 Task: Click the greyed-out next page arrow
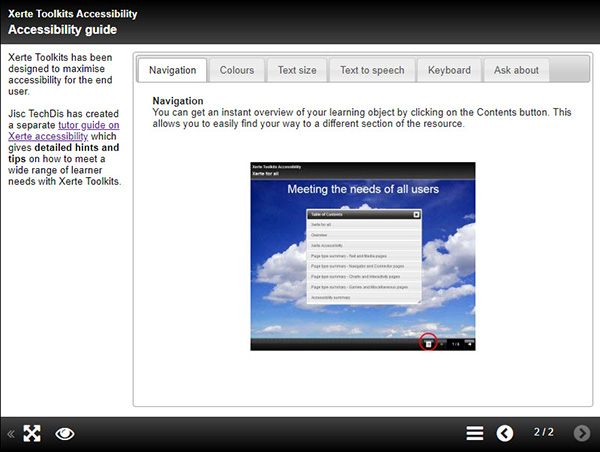pyautogui.click(x=582, y=433)
